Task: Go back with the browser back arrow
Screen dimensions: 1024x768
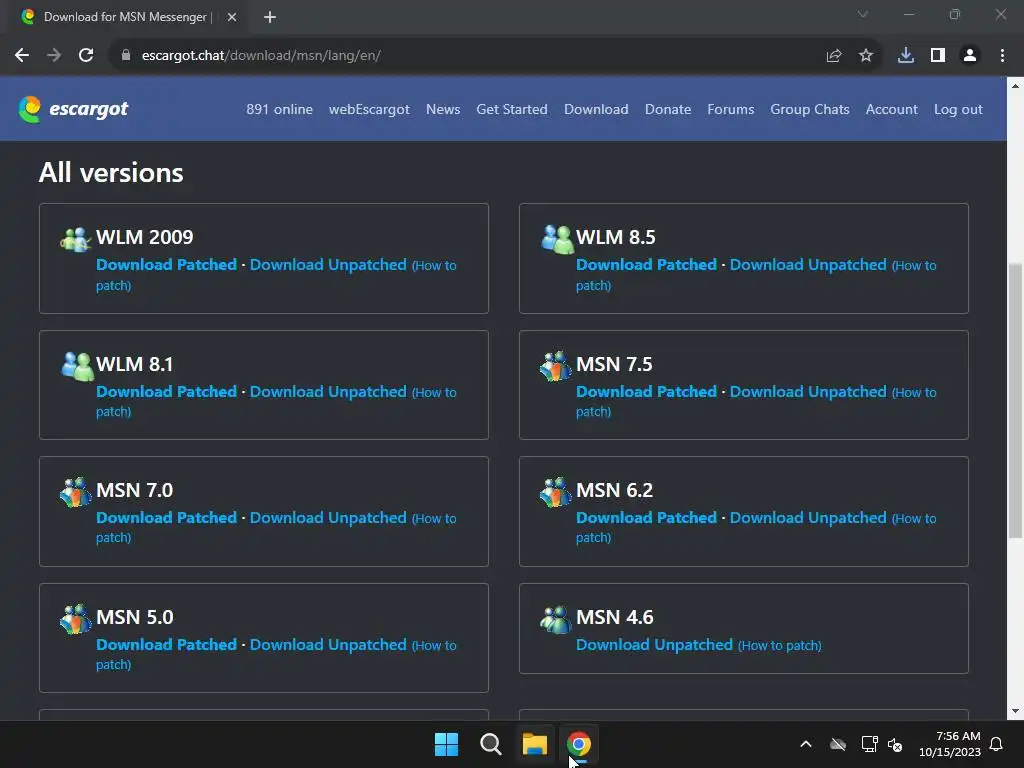Action: pyautogui.click(x=22, y=56)
